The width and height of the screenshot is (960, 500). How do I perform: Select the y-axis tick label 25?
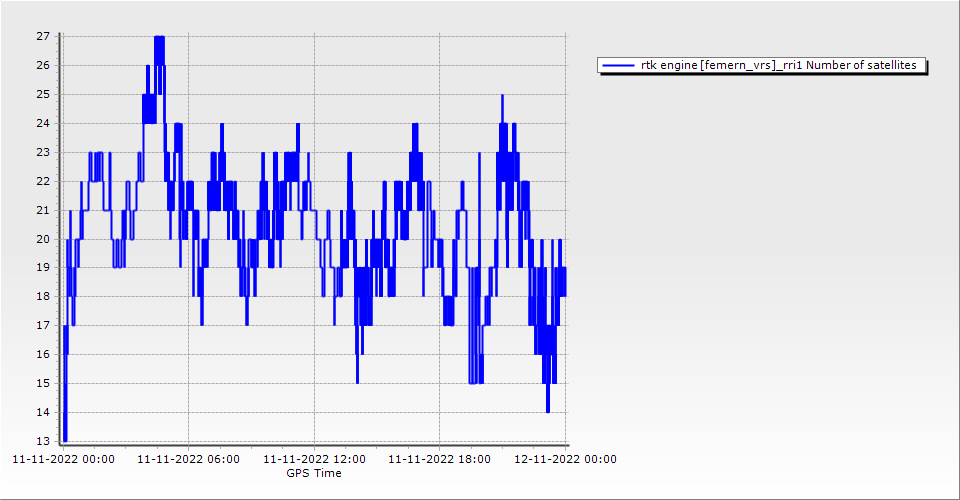pos(43,94)
